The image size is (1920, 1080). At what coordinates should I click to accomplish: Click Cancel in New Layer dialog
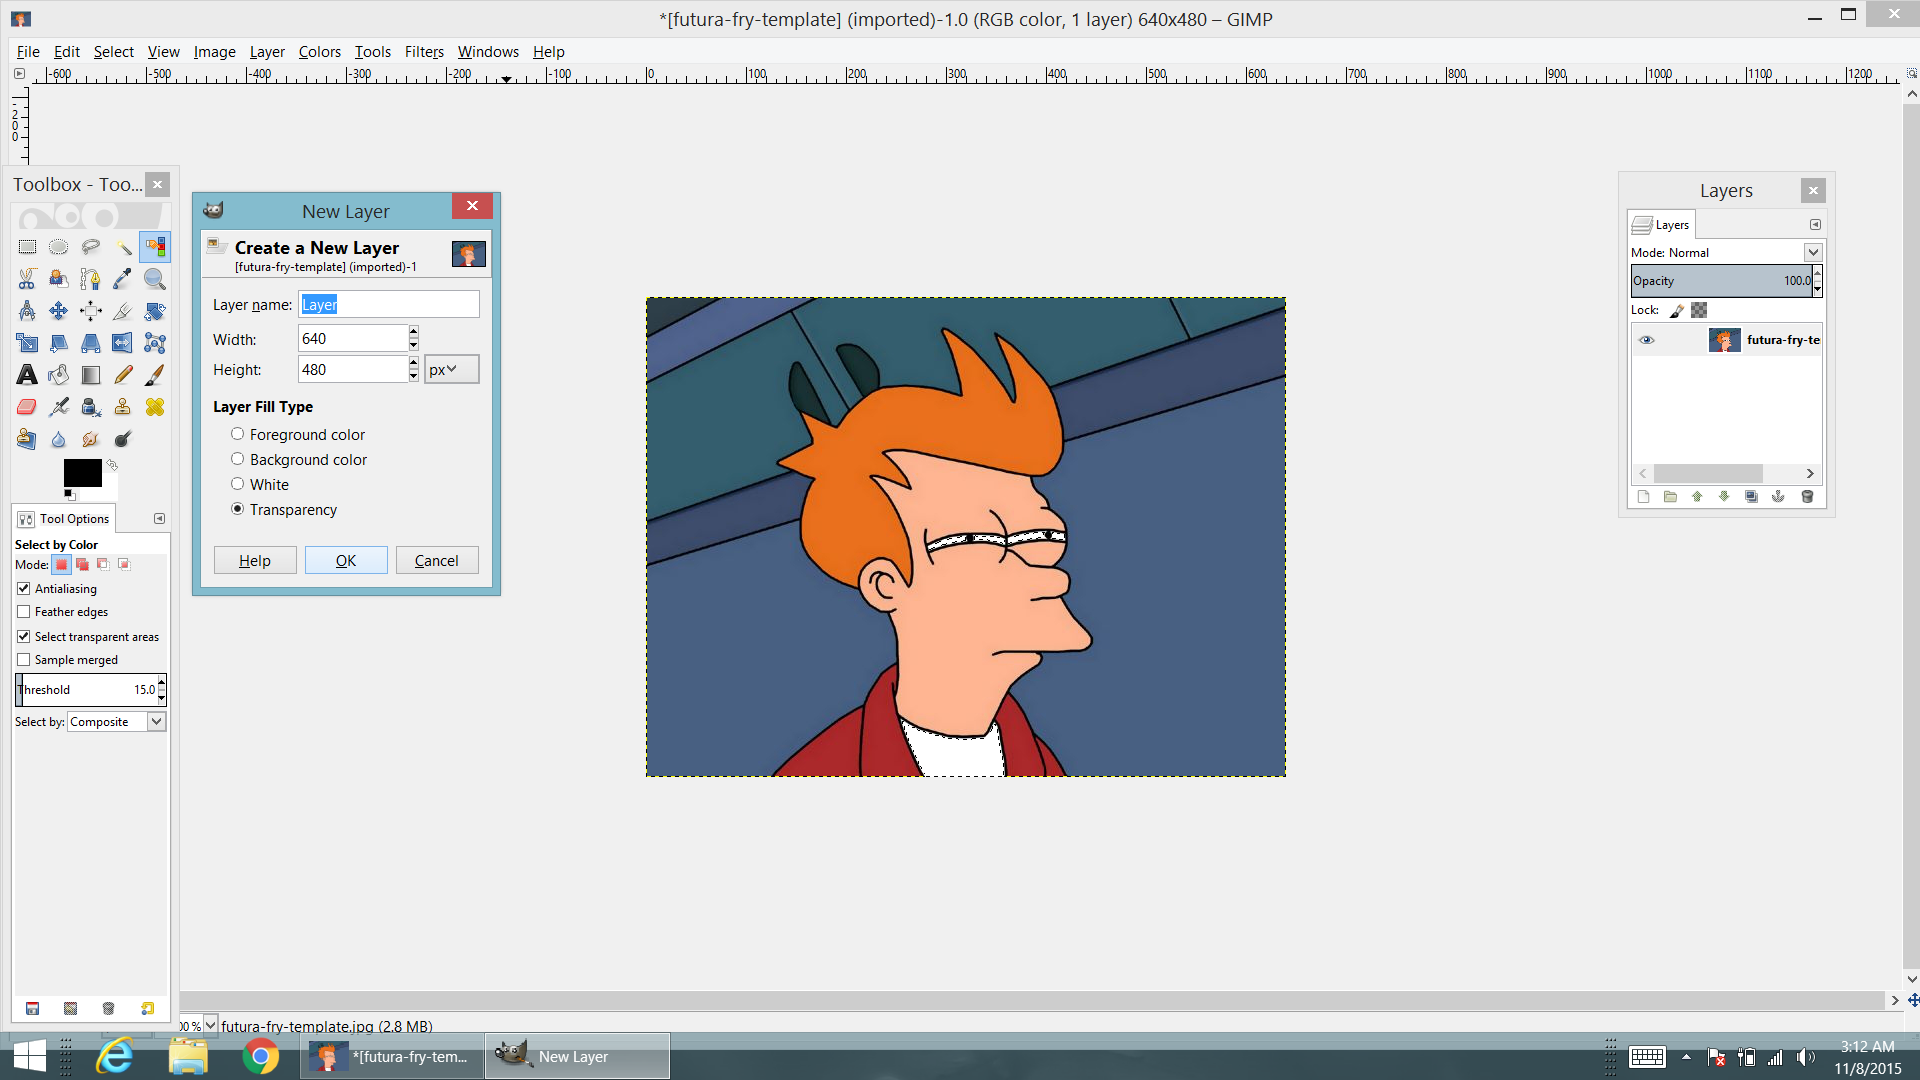[x=437, y=560]
